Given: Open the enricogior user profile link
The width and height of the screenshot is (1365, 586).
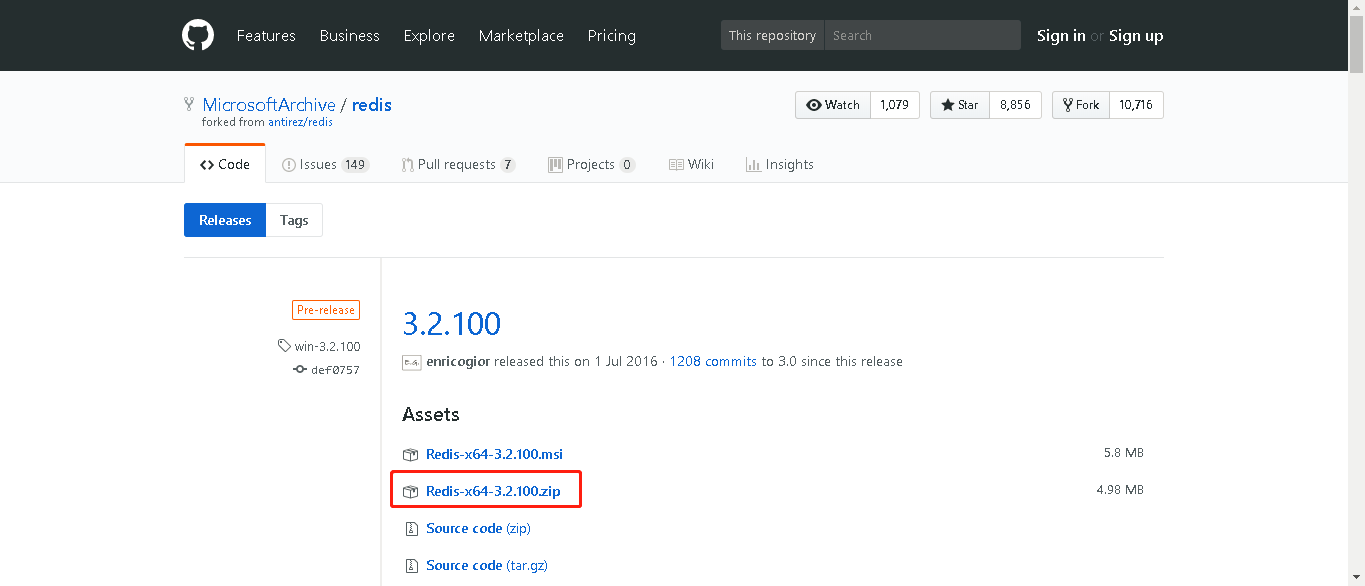Looking at the screenshot, I should 458,362.
